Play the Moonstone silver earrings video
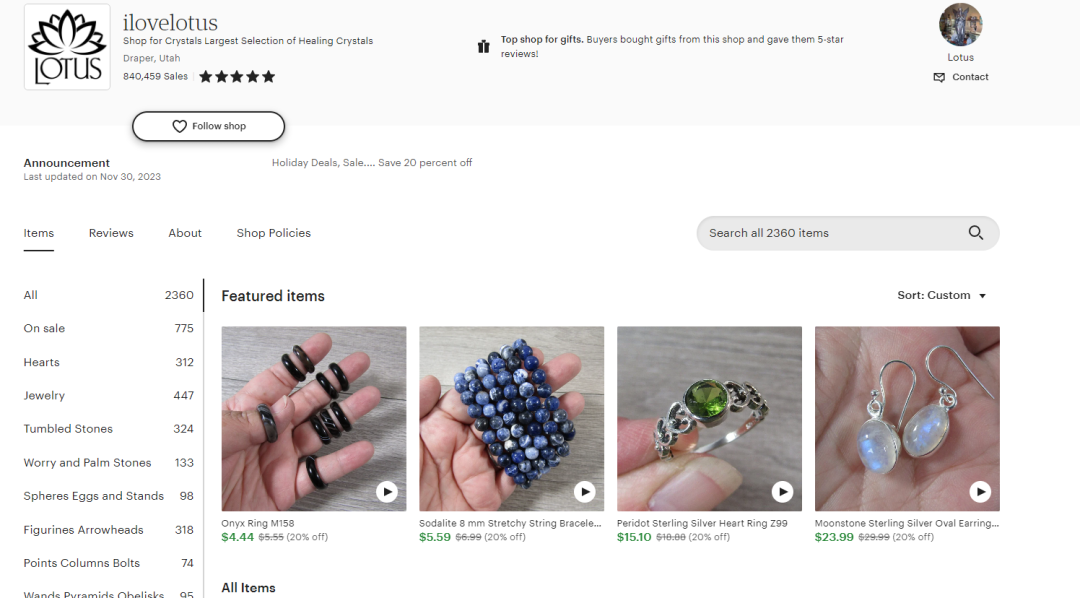The width and height of the screenshot is (1080, 598). pyautogui.click(x=980, y=491)
